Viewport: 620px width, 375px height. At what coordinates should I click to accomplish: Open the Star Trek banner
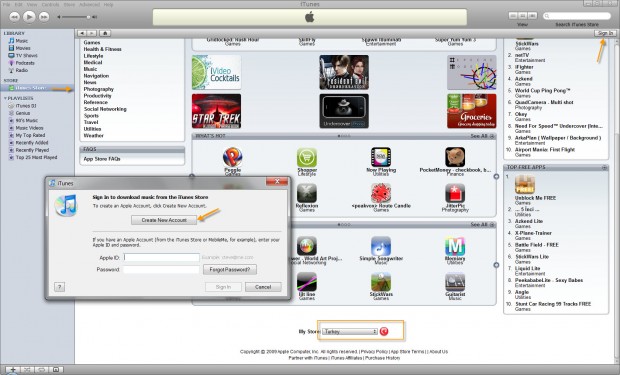coord(216,111)
